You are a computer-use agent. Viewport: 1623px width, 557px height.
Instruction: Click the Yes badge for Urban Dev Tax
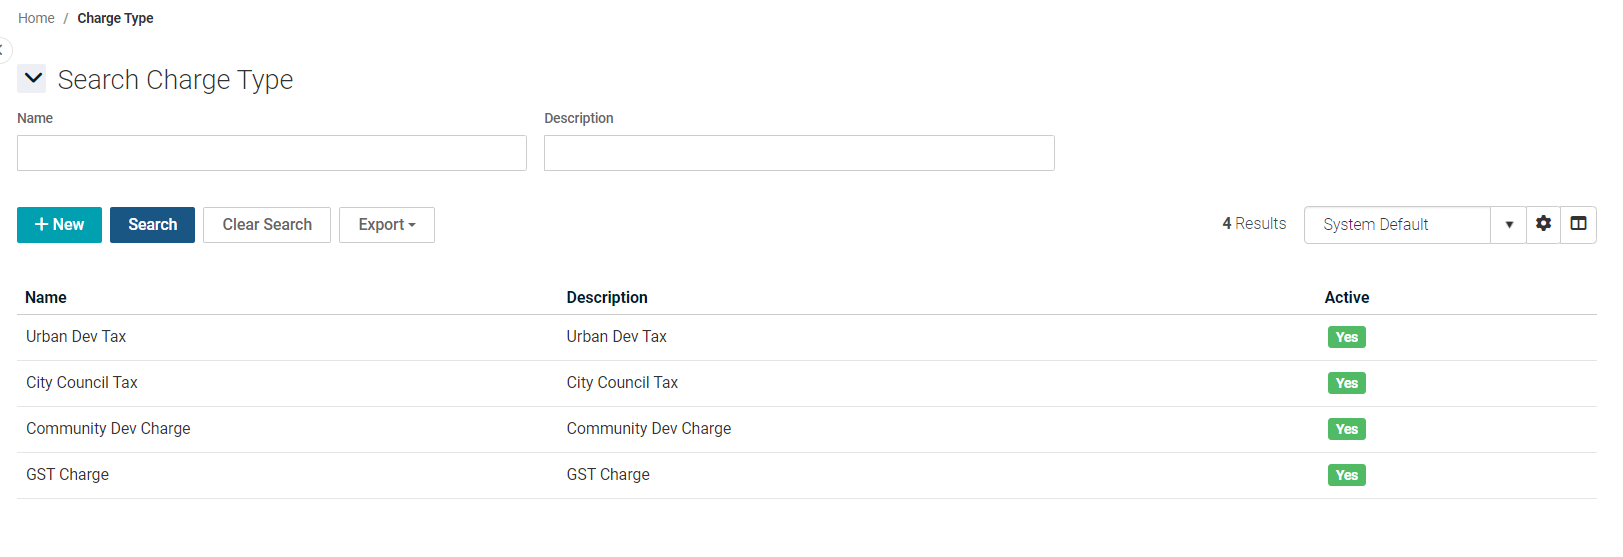1346,337
